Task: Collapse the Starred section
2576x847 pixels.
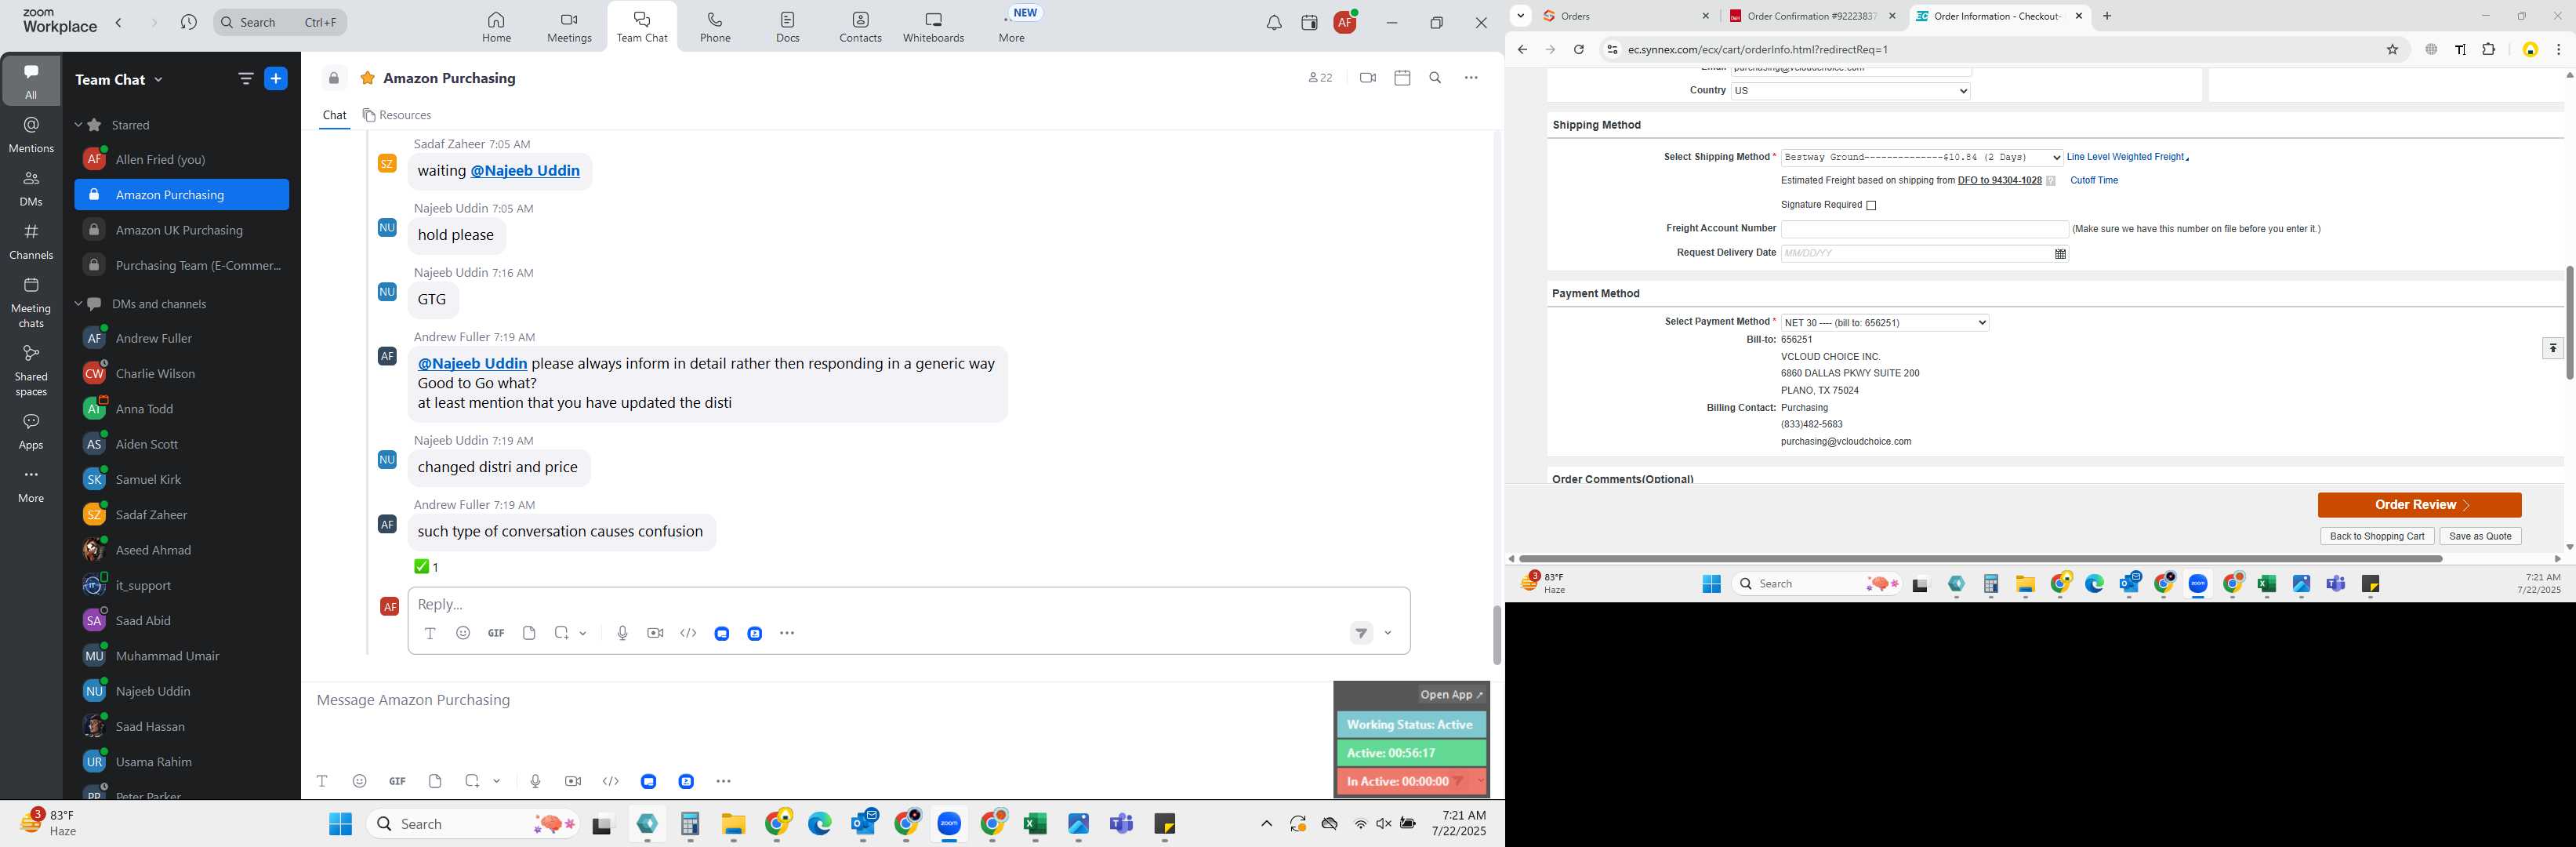Action: [x=78, y=125]
